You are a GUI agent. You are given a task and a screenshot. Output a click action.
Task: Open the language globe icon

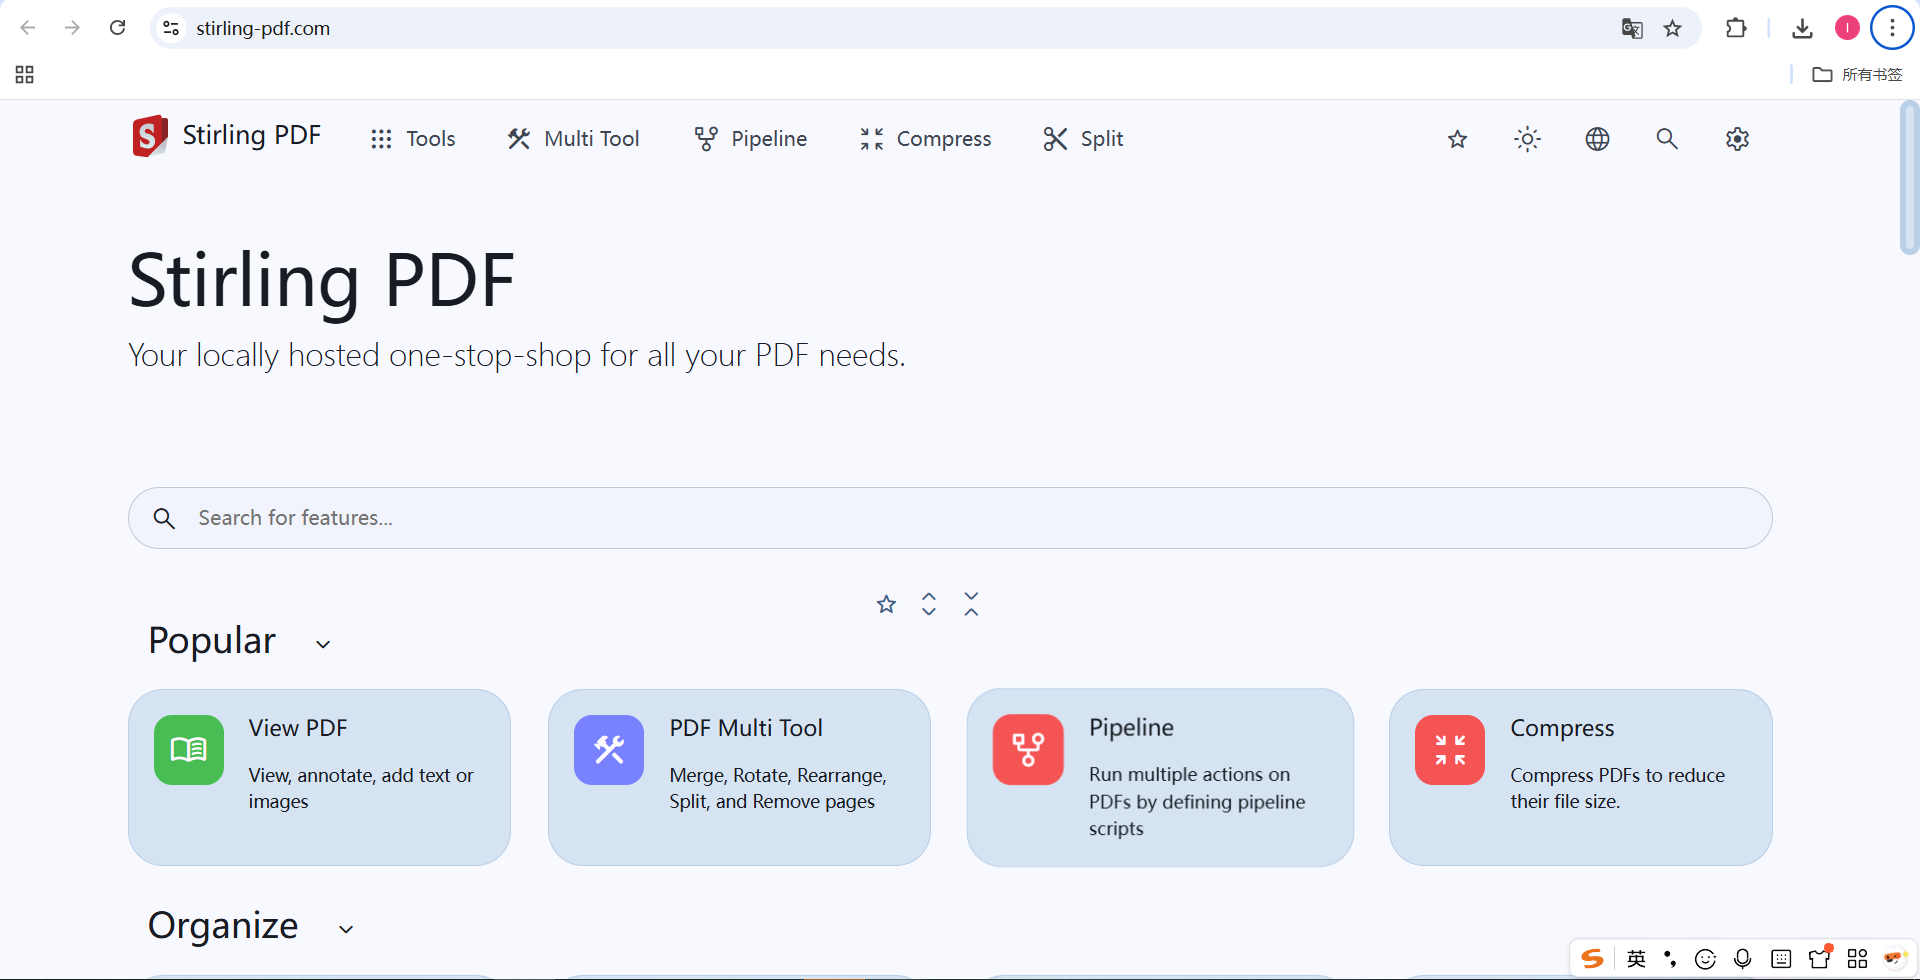[1597, 139]
